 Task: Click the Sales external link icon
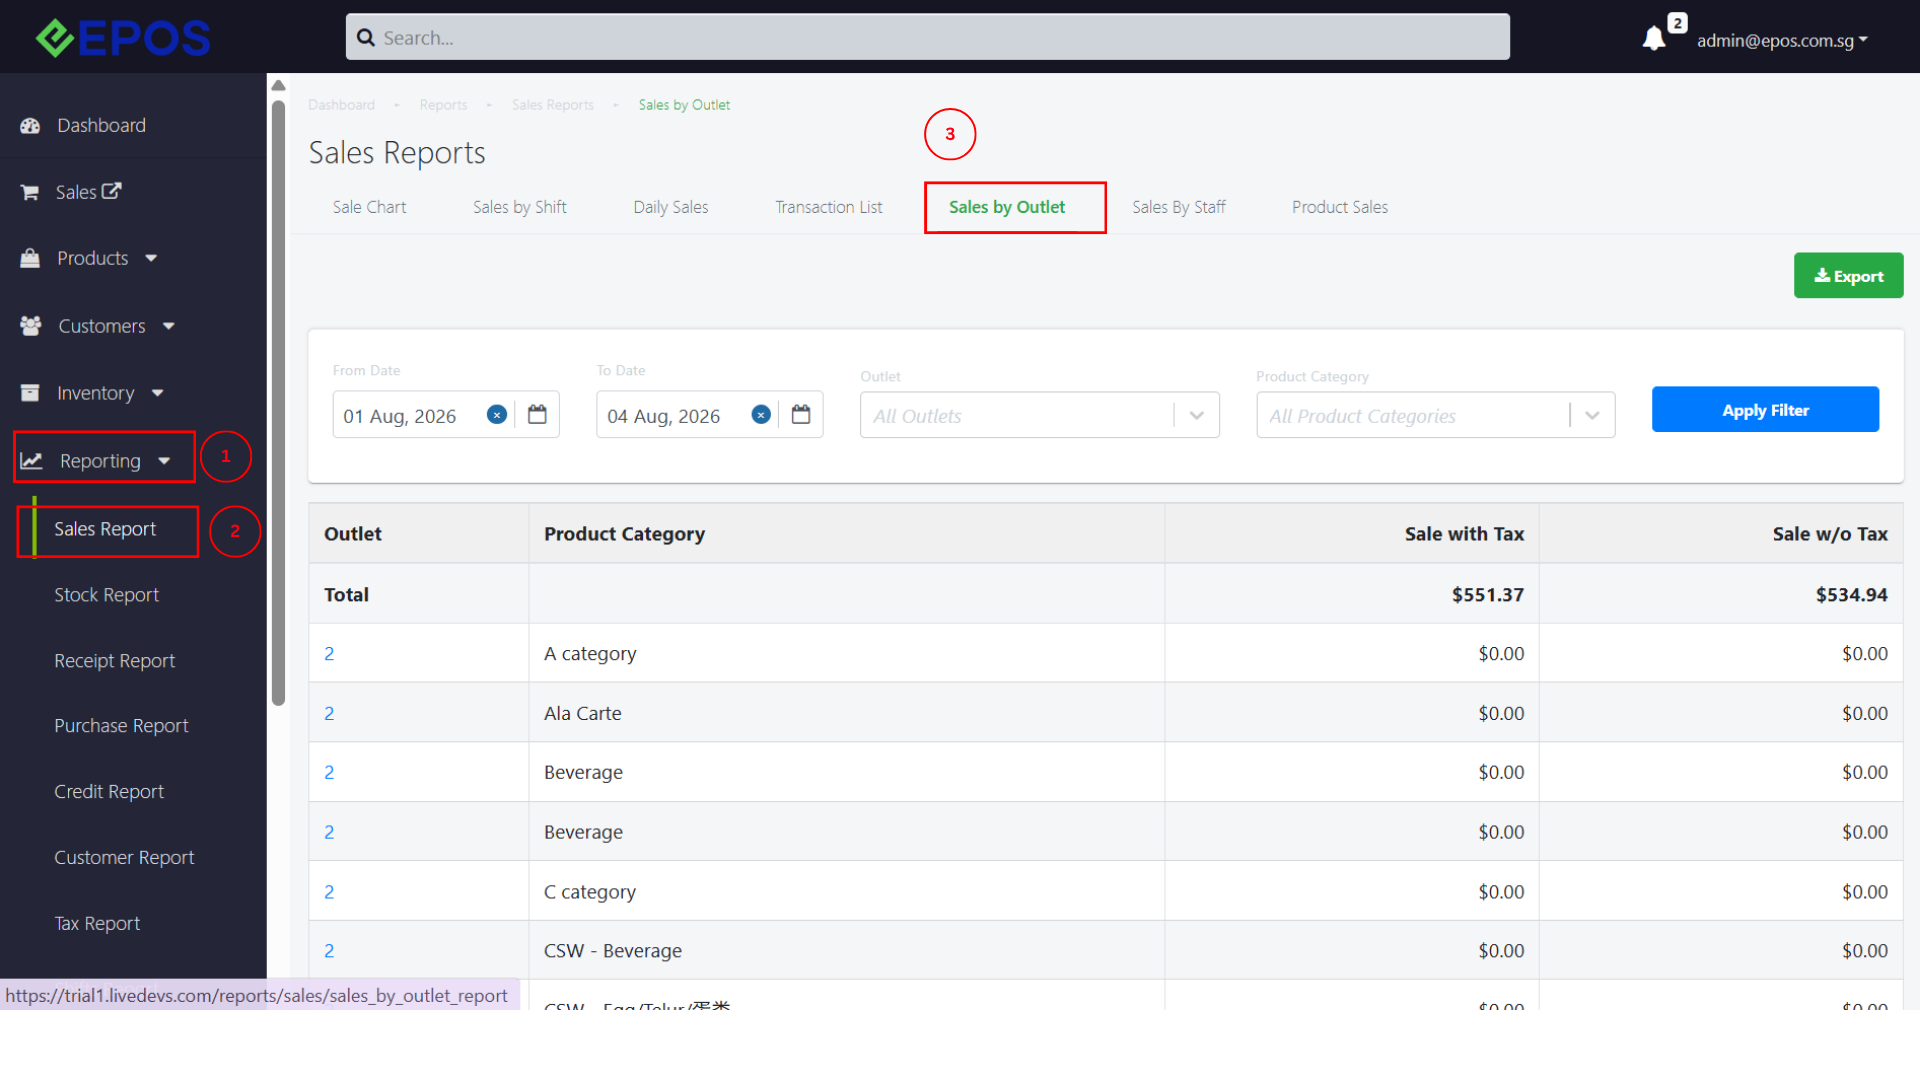point(111,190)
